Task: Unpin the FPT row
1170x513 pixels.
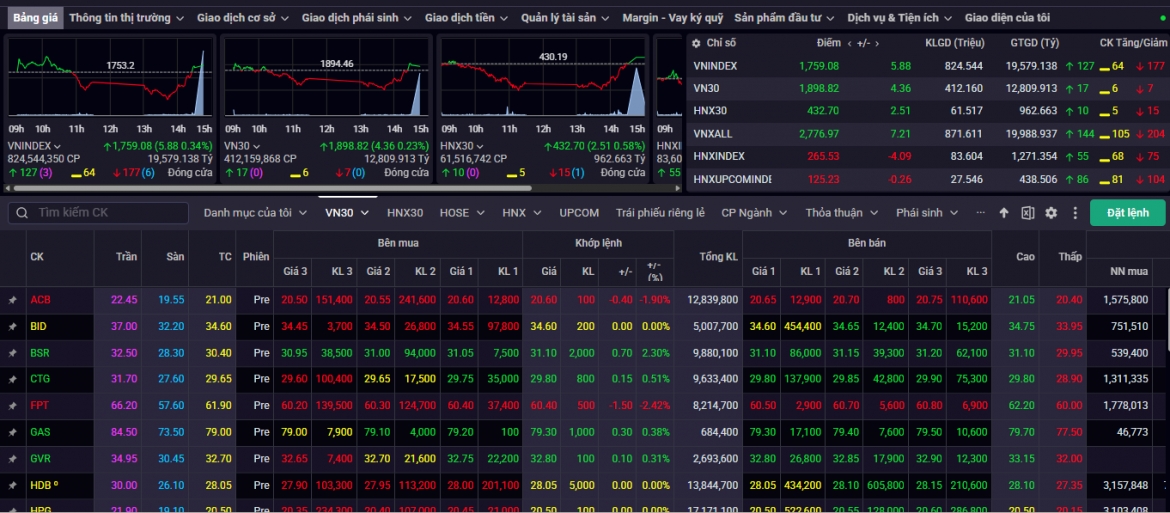Action: pos(12,406)
